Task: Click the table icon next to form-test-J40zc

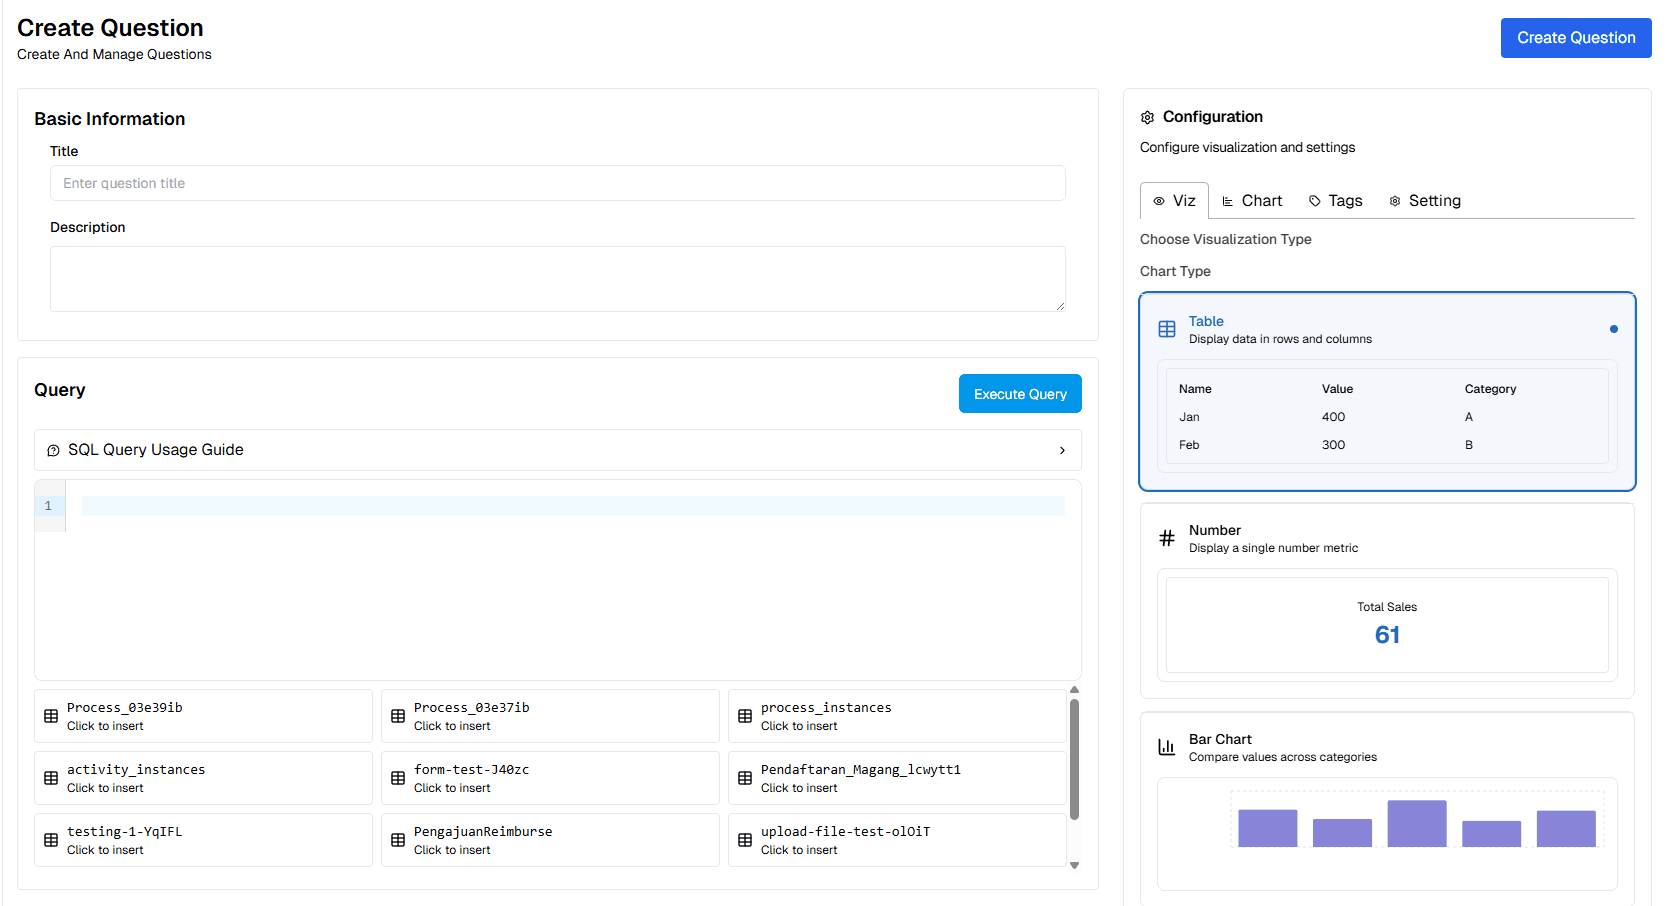Action: [x=398, y=778]
